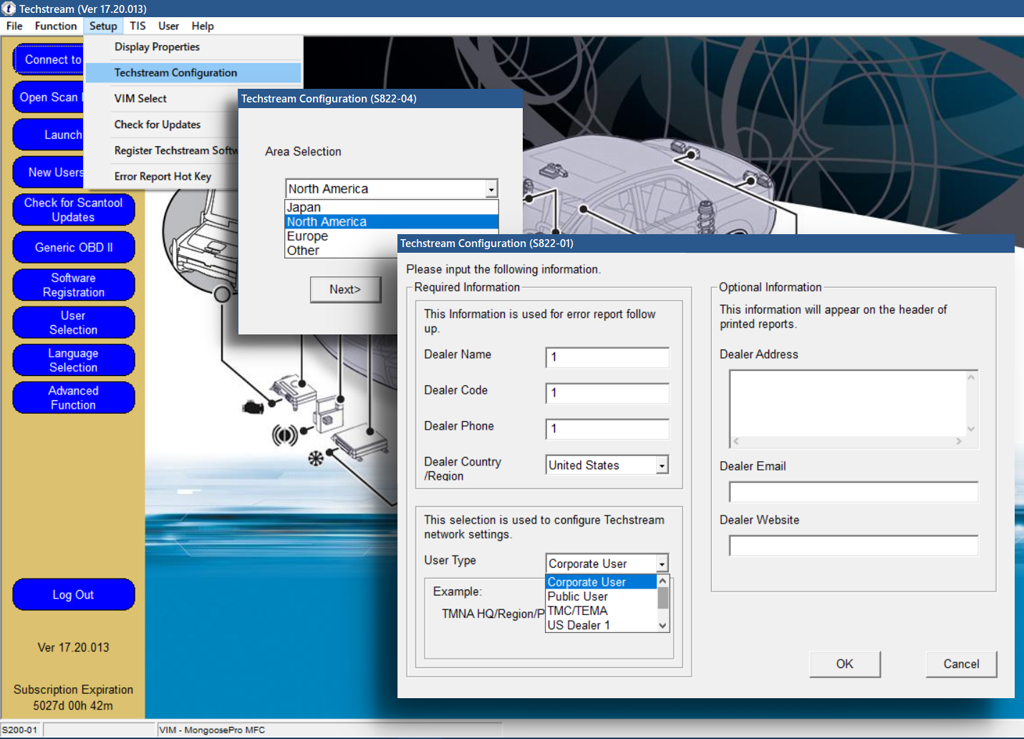This screenshot has height=739, width=1024.
Task: Select Techstream Configuration menu entry
Action: 176,73
